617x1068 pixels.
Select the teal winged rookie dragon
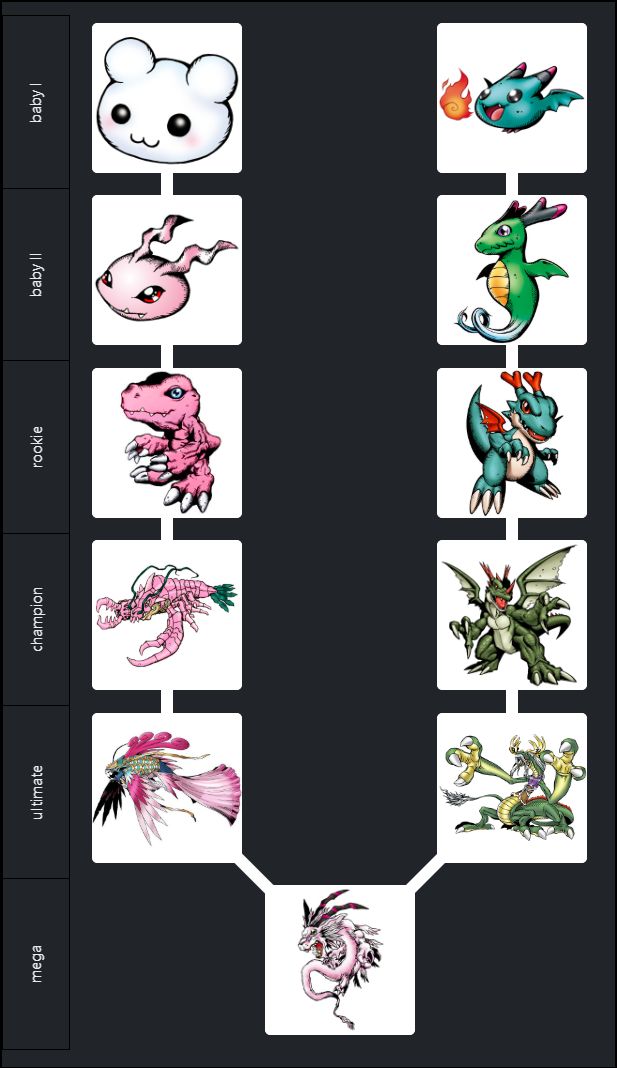tap(511, 443)
